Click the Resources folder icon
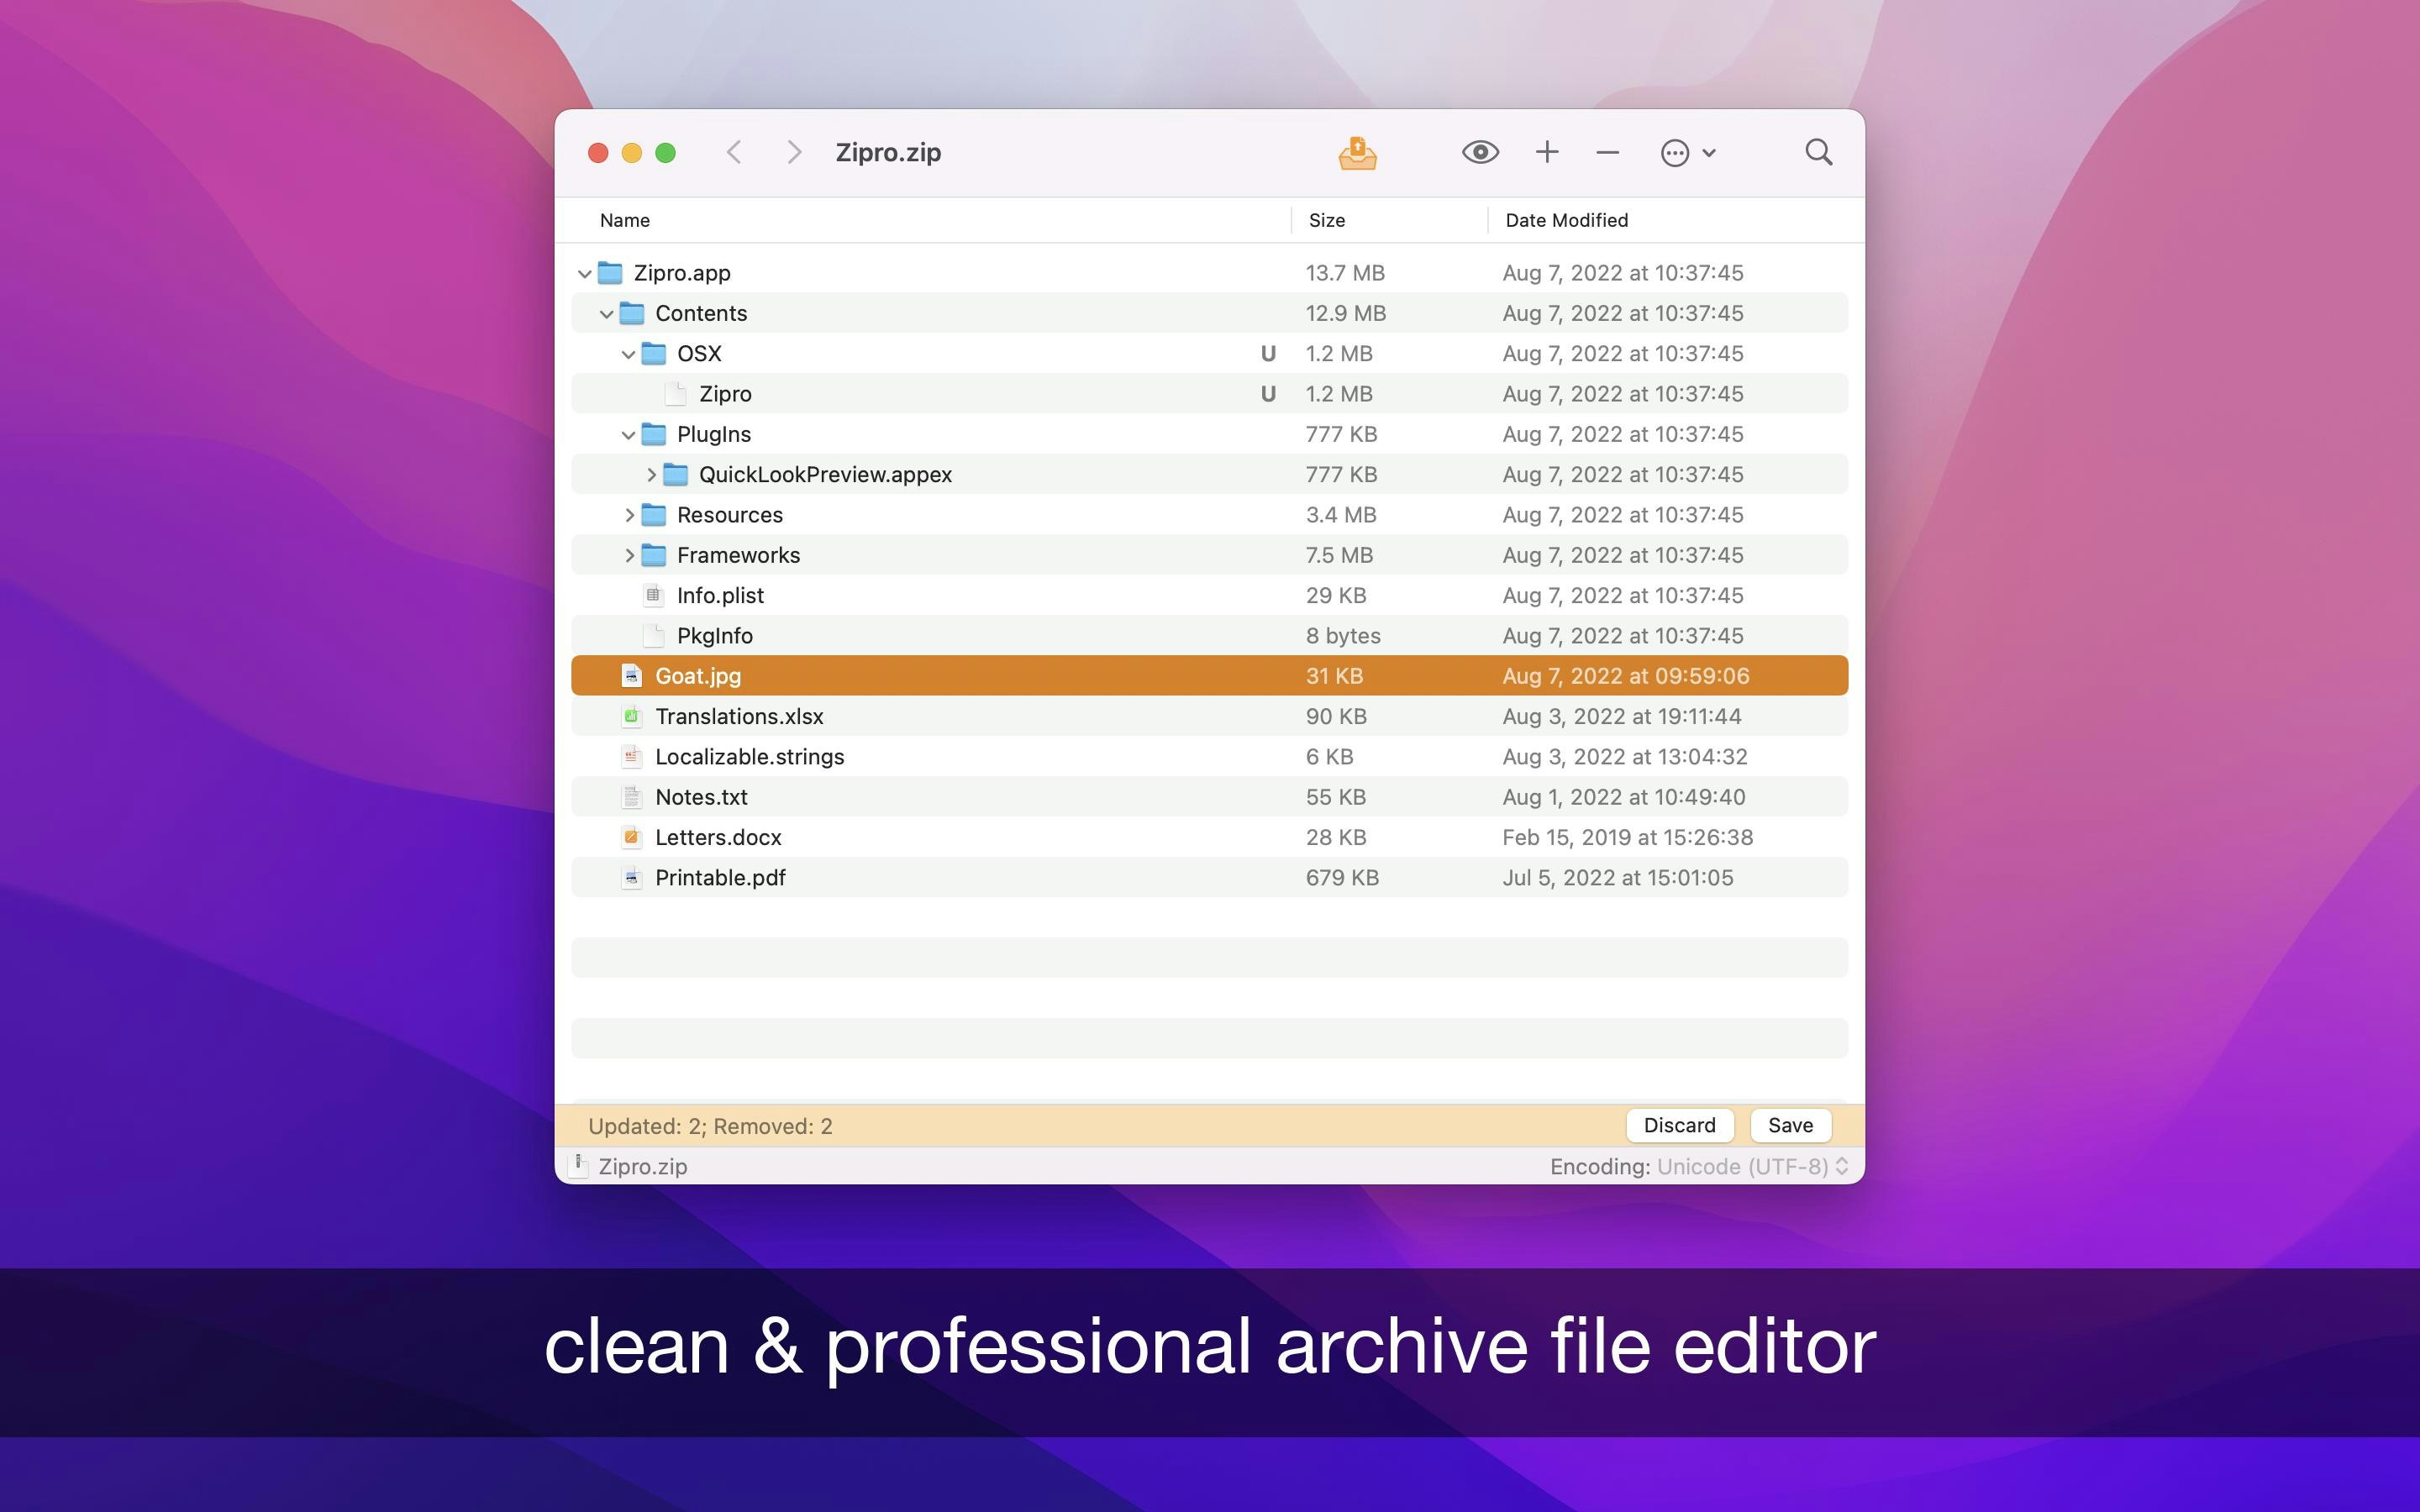This screenshot has height=1512, width=2420. click(x=654, y=515)
